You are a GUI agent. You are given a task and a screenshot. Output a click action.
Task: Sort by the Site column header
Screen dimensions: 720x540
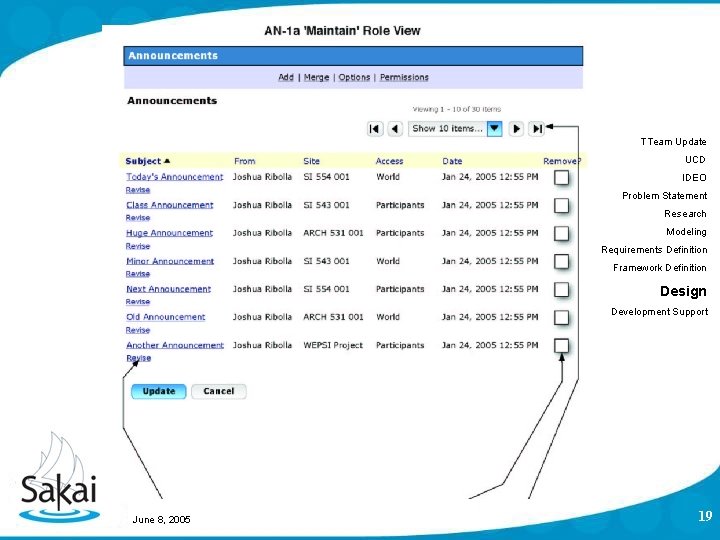311,161
